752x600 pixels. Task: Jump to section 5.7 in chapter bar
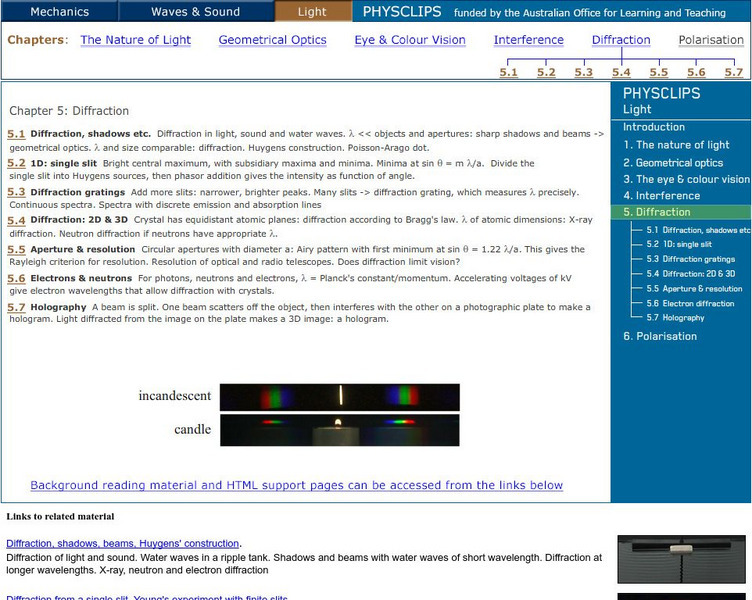[x=734, y=72]
